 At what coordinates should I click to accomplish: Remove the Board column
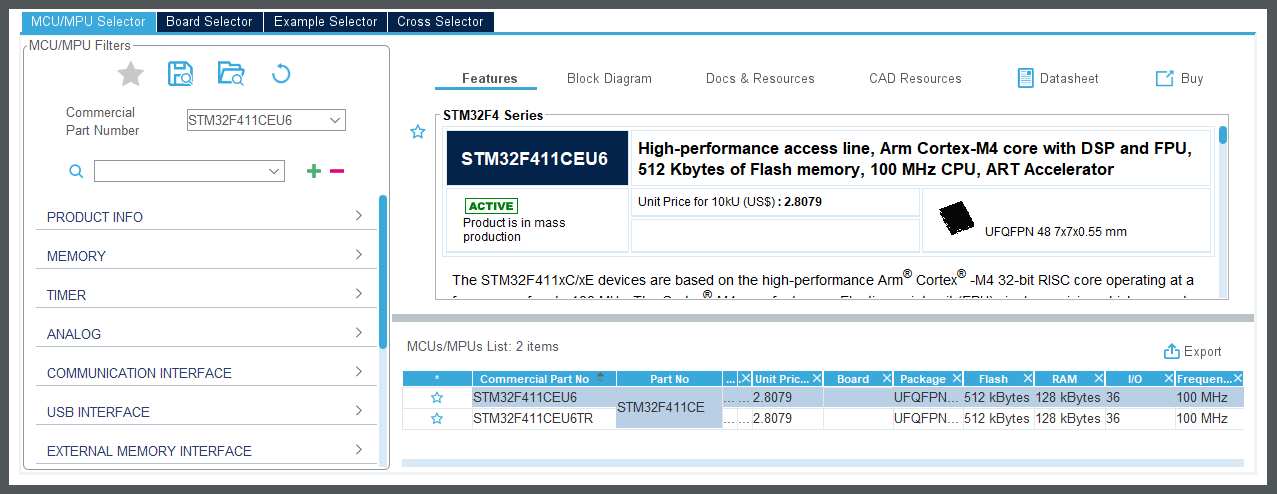pyautogui.click(x=886, y=379)
